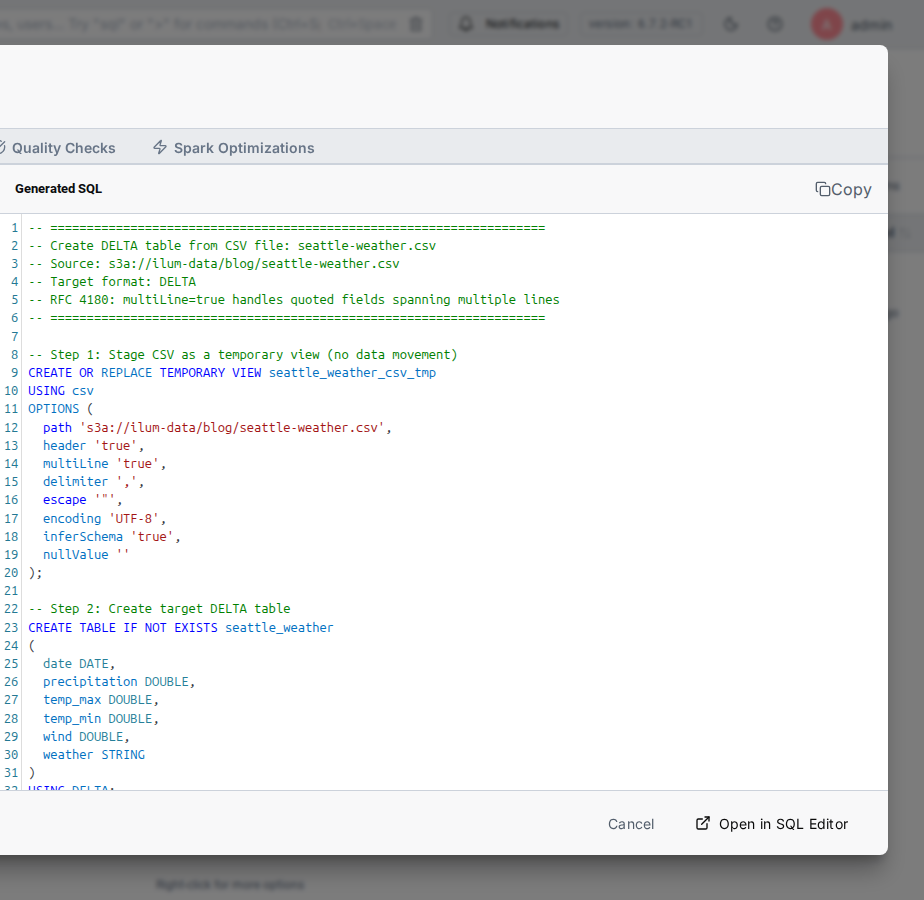This screenshot has height=900, width=924.
Task: Click the path 's3a://ilum-data/blog/seattle-weather.csv' string
Action: (x=232, y=427)
